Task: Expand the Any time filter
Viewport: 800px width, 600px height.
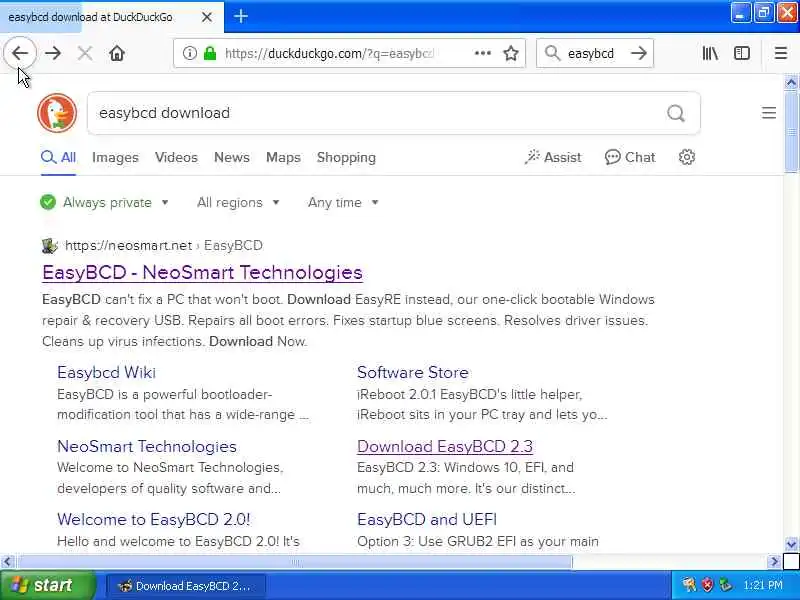Action: (343, 203)
